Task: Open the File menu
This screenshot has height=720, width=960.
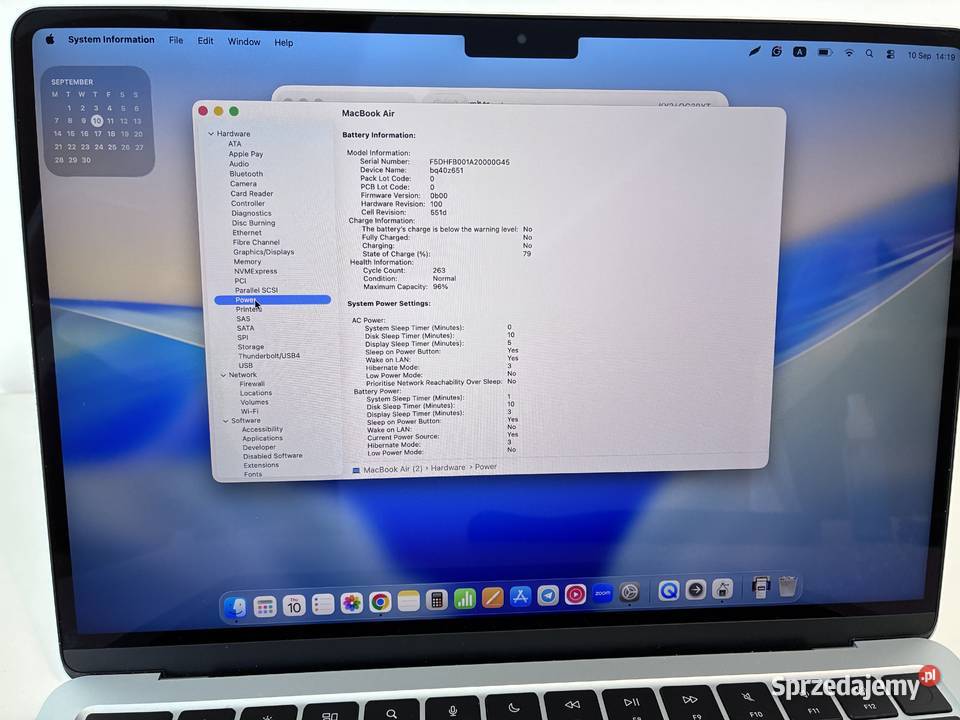Action: pyautogui.click(x=176, y=40)
